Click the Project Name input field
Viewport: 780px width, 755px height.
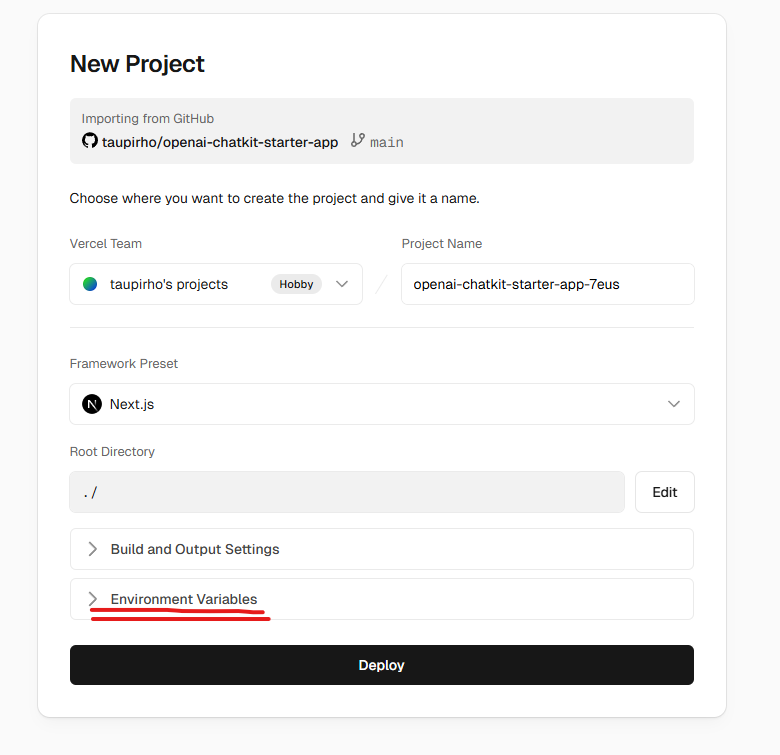click(547, 284)
